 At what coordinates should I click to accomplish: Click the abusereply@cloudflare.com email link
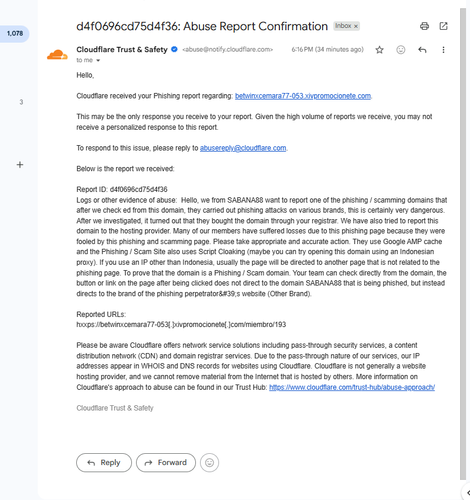[243, 148]
